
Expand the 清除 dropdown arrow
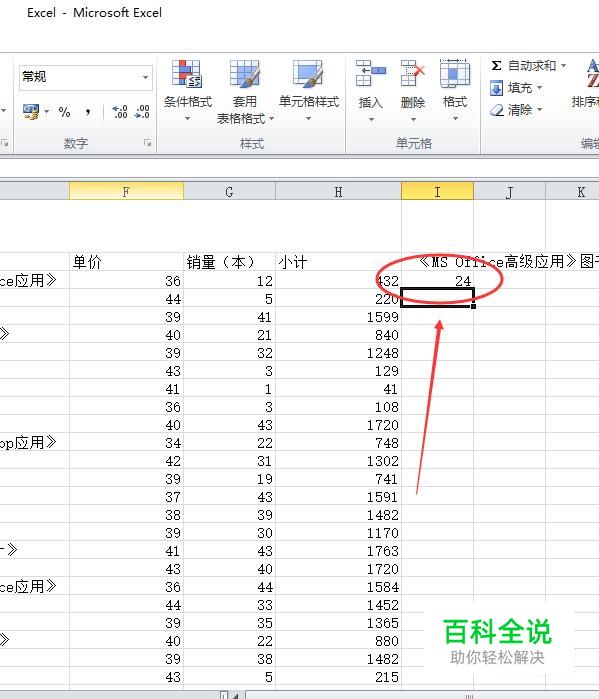(539, 110)
